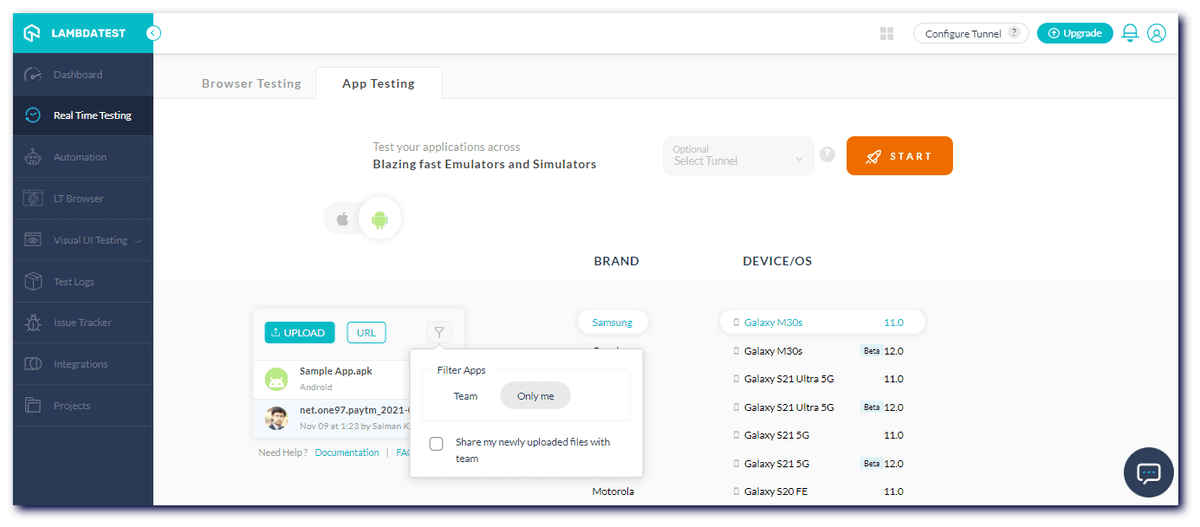Click the LT Browser icon
This screenshot has height=527, width=1200.
(x=33, y=198)
